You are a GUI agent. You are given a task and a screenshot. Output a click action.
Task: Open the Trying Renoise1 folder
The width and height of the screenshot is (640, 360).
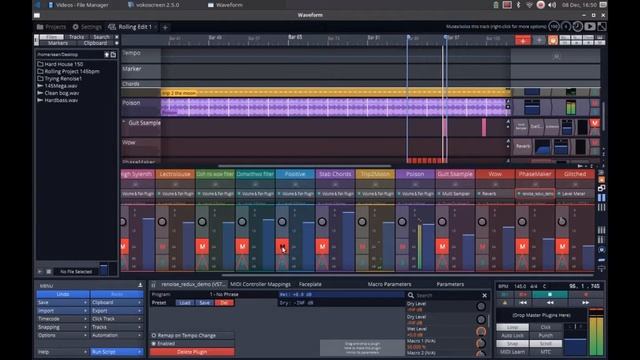[60, 78]
